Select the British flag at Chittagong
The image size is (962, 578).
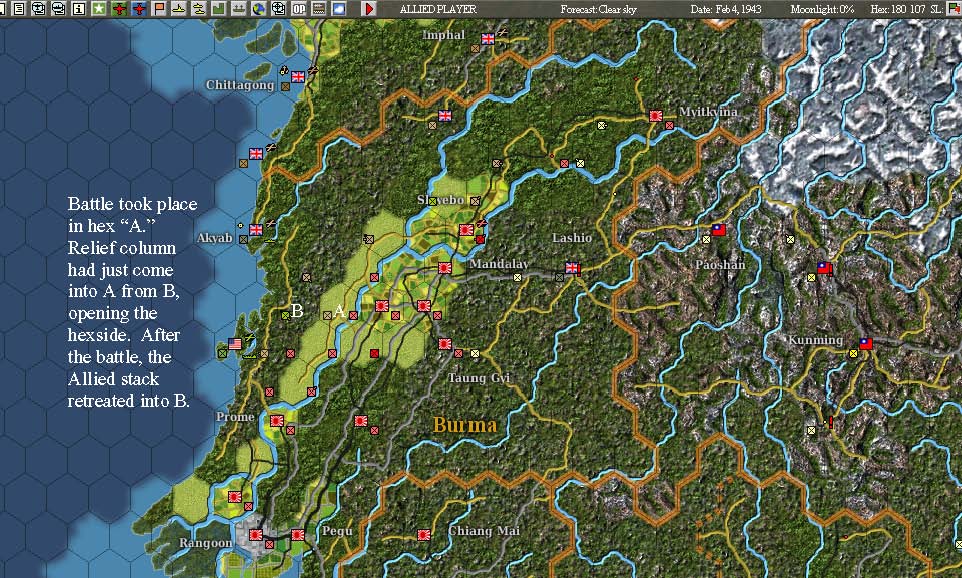pyautogui.click(x=298, y=77)
